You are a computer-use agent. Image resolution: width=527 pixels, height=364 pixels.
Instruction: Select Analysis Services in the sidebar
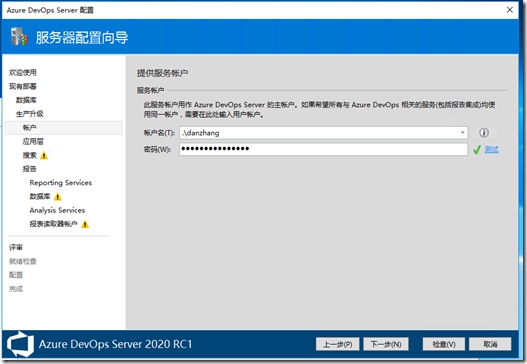57,210
